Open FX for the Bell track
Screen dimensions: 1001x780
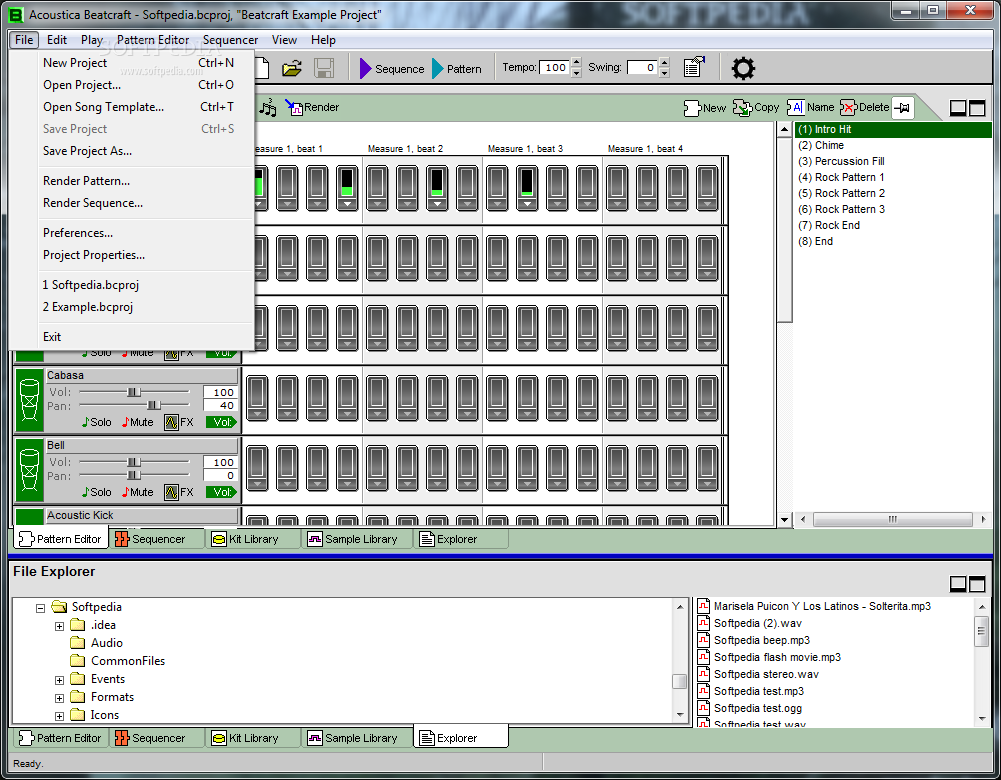179,492
